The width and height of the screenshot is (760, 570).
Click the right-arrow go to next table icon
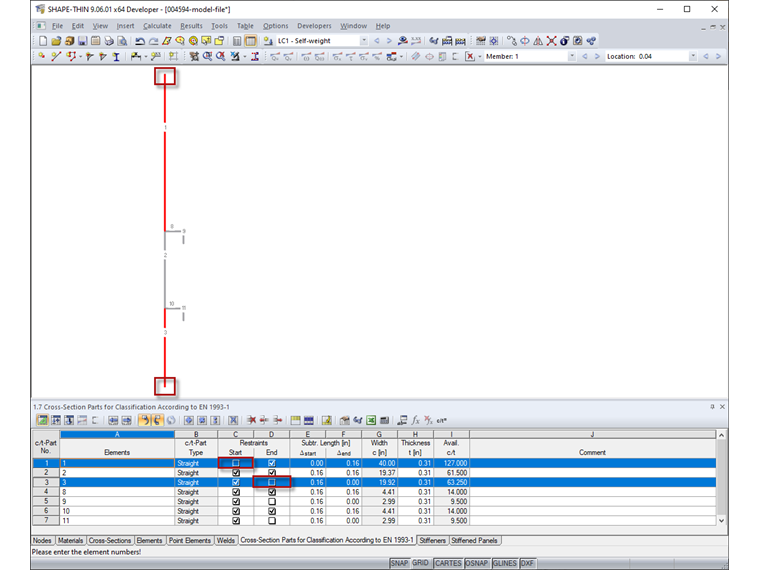[x=127, y=420]
